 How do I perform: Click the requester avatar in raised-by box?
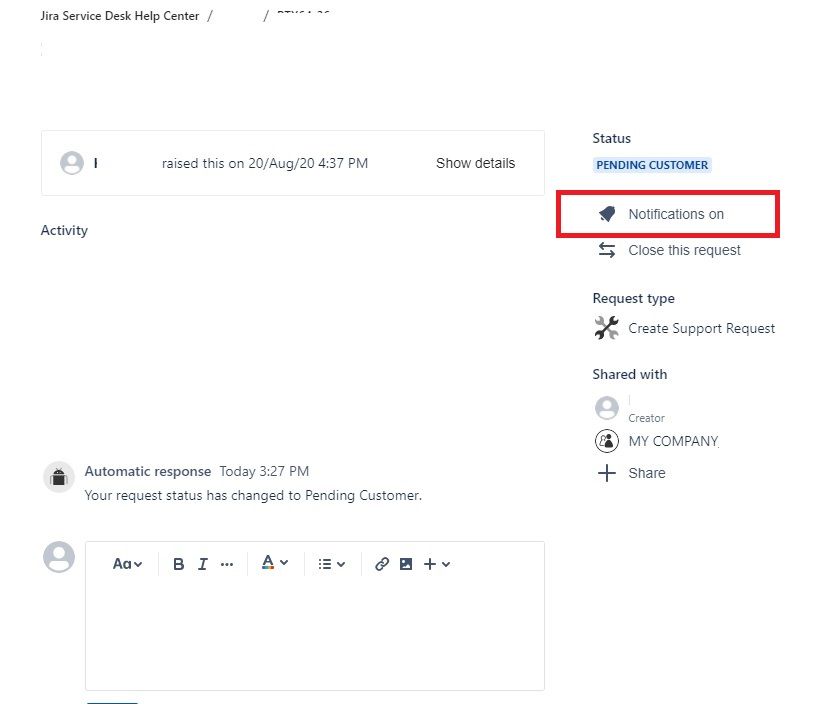[x=72, y=163]
